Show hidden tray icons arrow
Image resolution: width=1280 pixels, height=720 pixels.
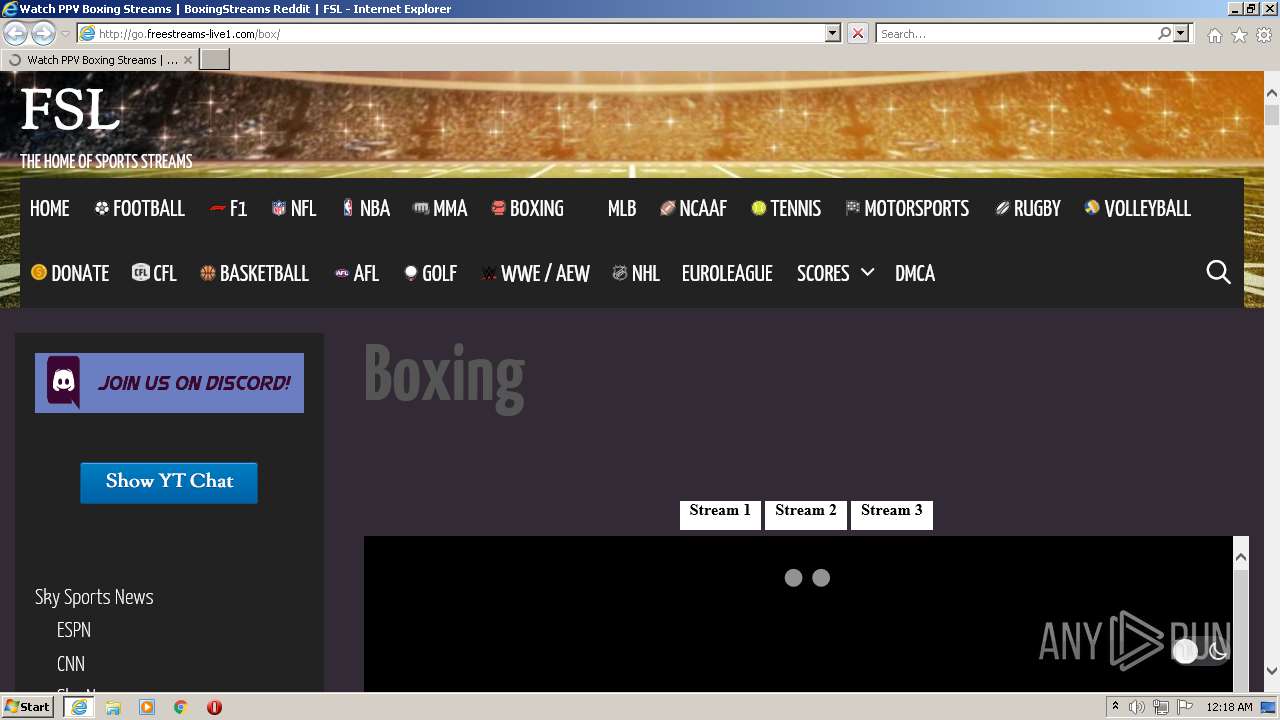pyautogui.click(x=1115, y=707)
